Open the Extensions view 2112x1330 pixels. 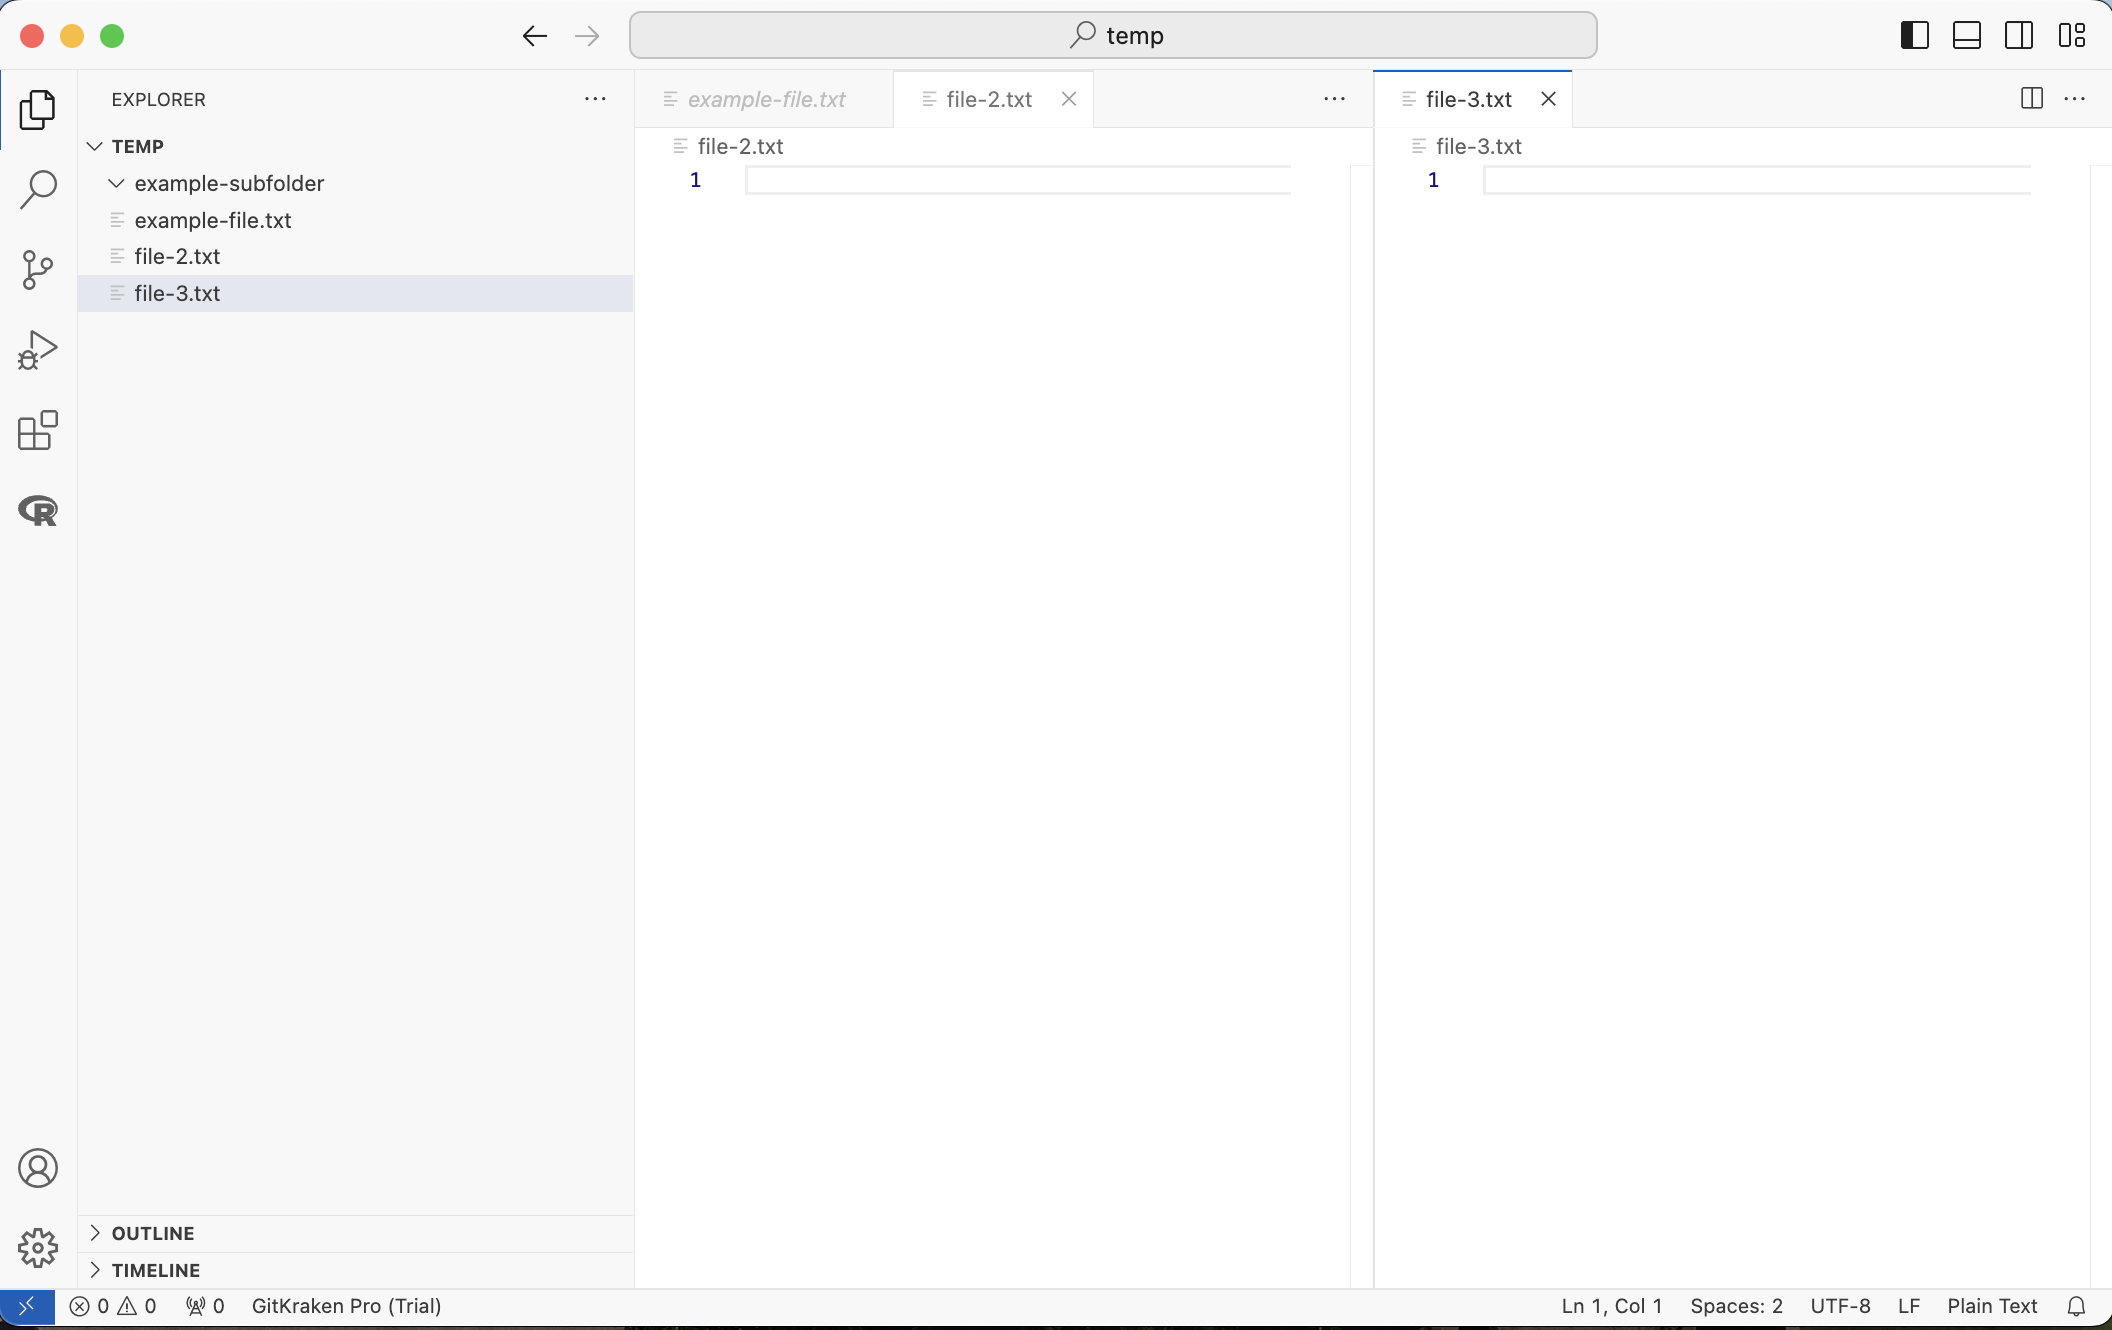[x=38, y=431]
